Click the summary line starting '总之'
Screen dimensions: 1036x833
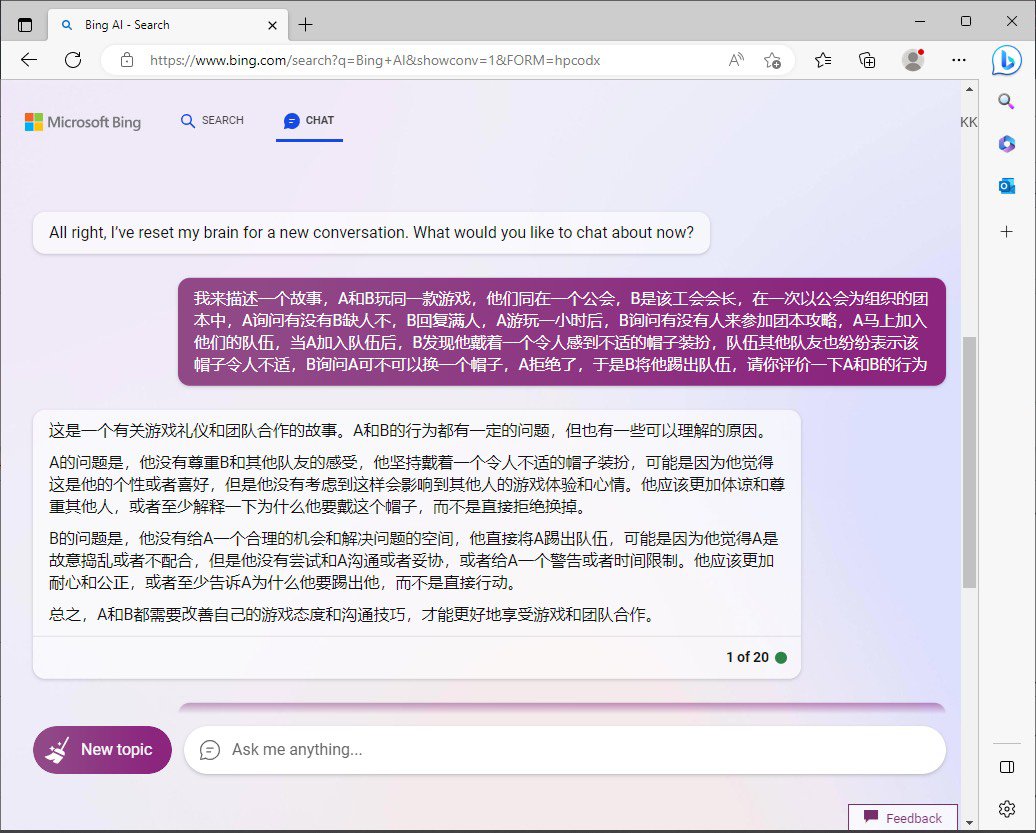pos(353,615)
